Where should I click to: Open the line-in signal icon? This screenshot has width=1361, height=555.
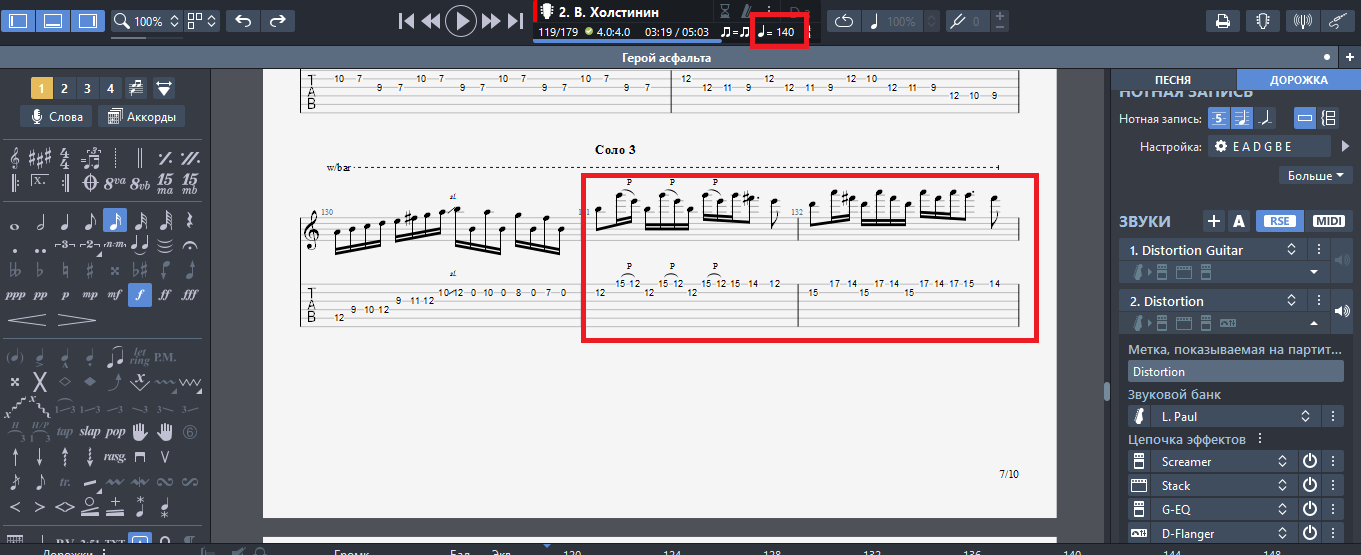tap(1301, 20)
